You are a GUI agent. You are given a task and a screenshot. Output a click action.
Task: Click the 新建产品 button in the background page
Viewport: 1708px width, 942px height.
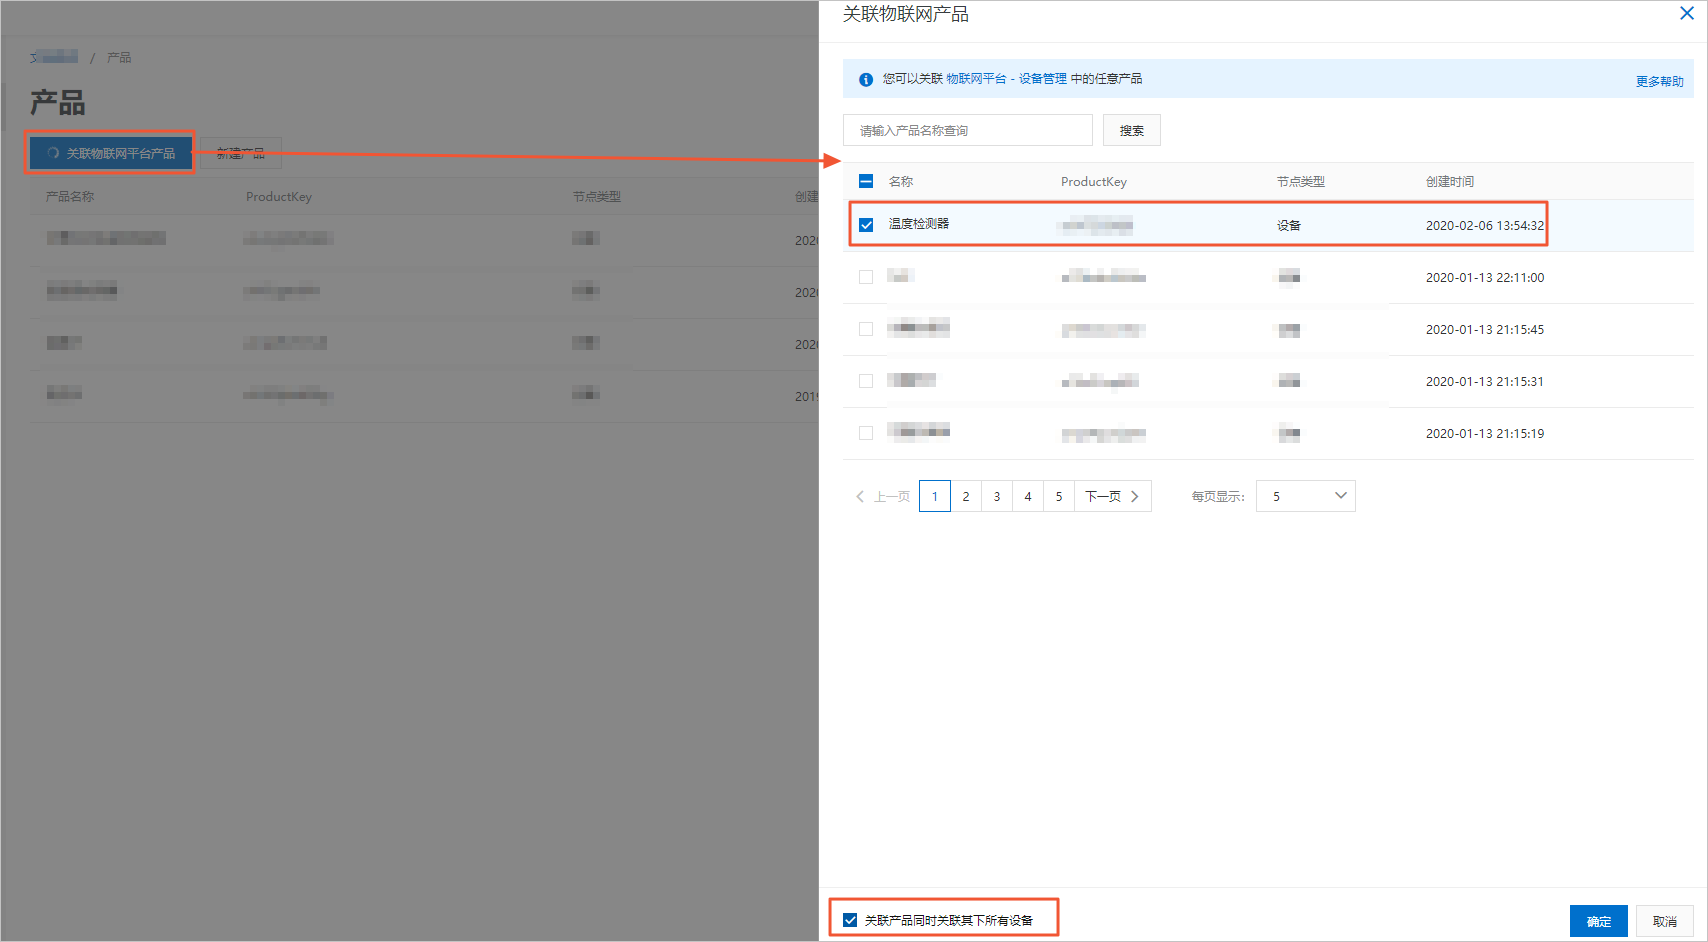pos(241,153)
